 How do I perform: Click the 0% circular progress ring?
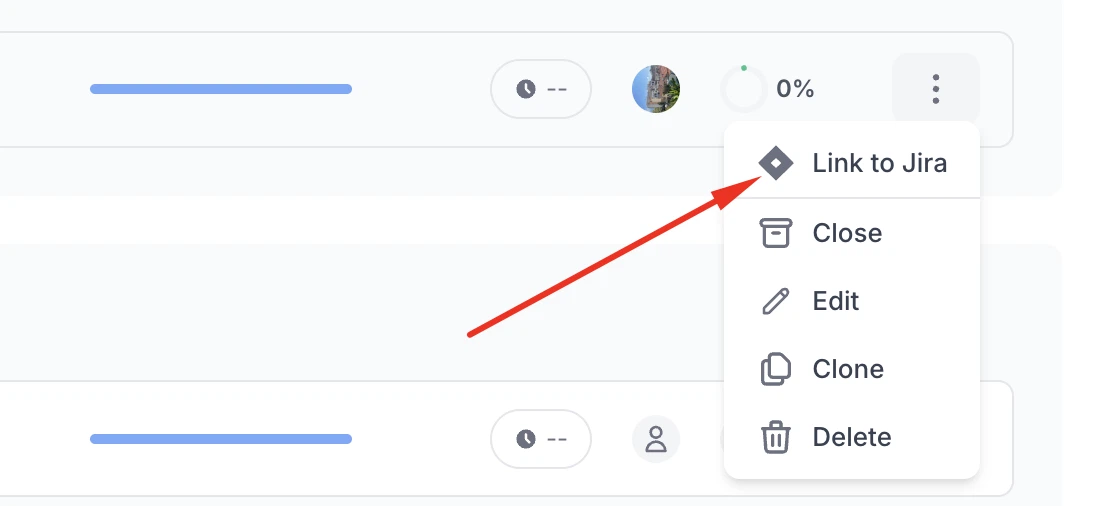(x=743, y=90)
